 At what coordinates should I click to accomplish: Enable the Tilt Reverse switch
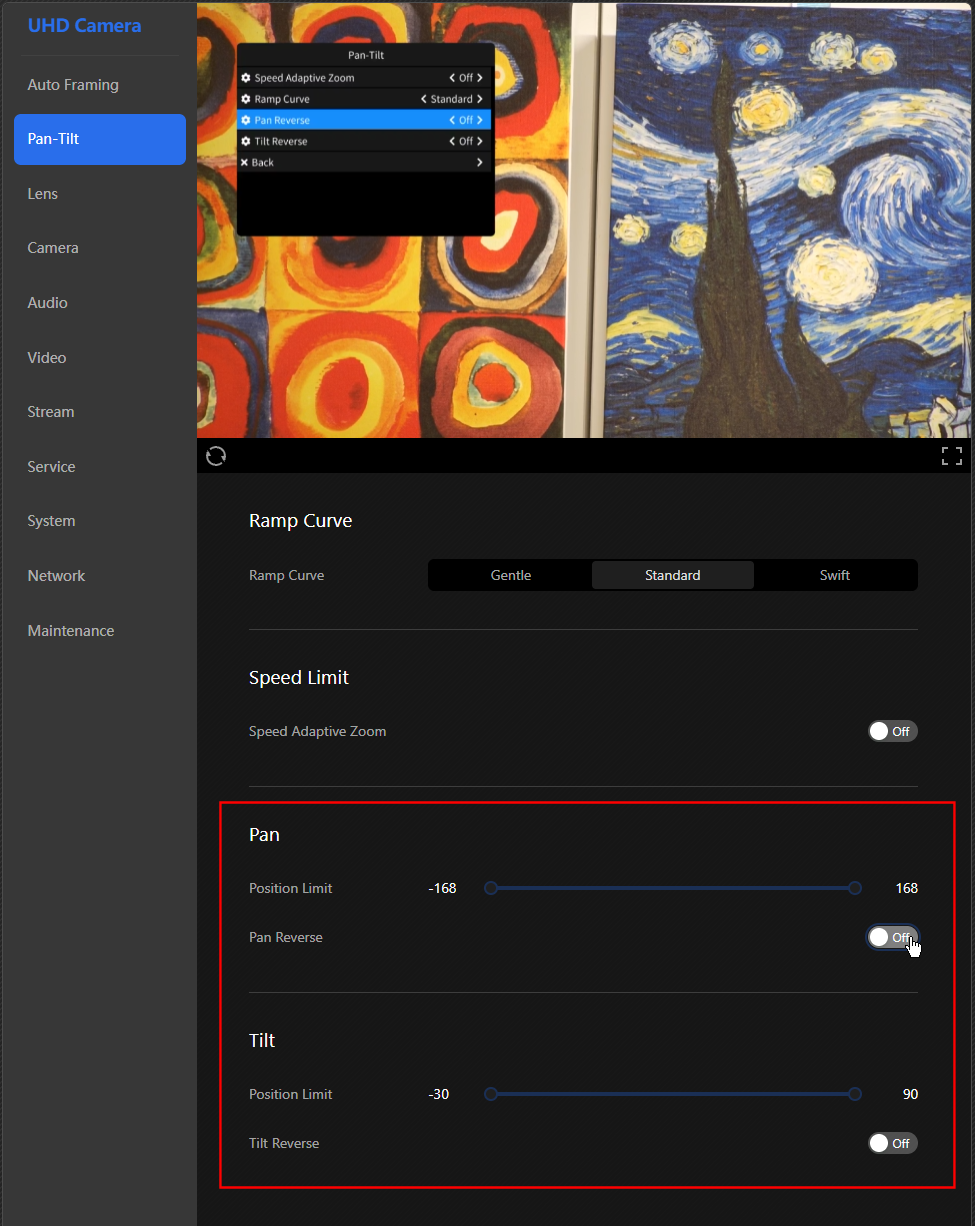(893, 1143)
